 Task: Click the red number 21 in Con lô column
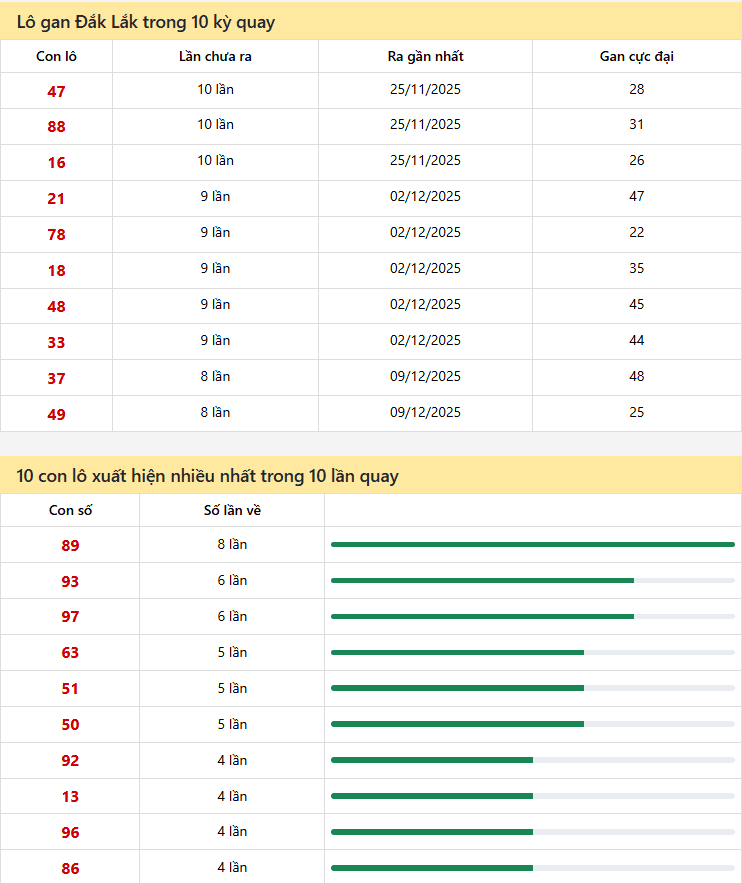point(56,199)
